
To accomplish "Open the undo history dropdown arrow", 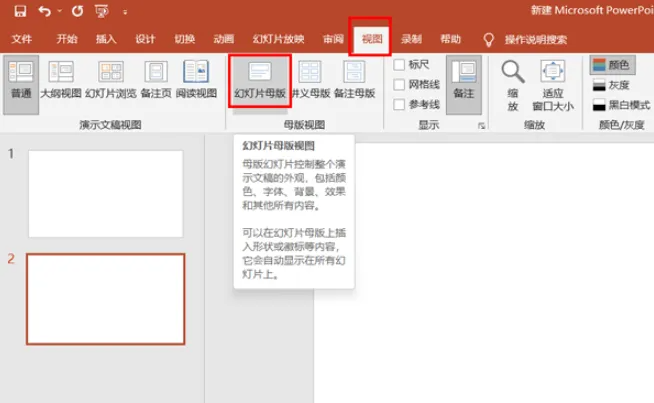I will [x=60, y=11].
